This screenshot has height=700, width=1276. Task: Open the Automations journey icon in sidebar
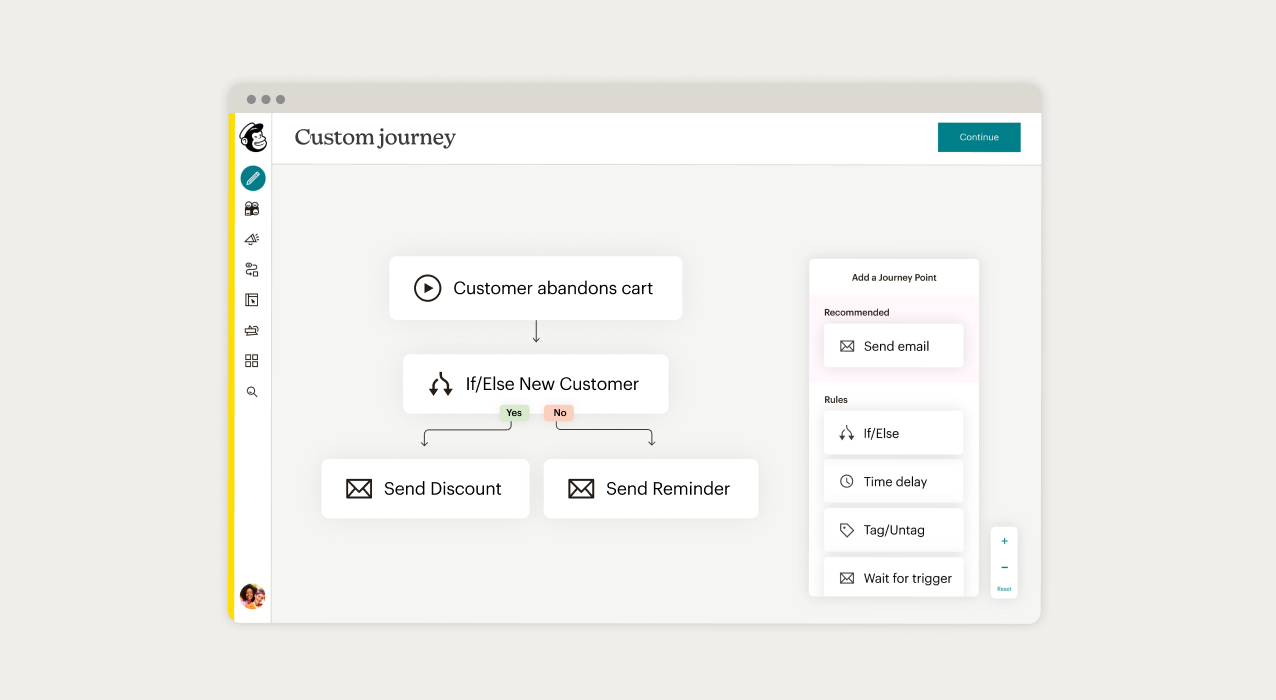coord(252,270)
